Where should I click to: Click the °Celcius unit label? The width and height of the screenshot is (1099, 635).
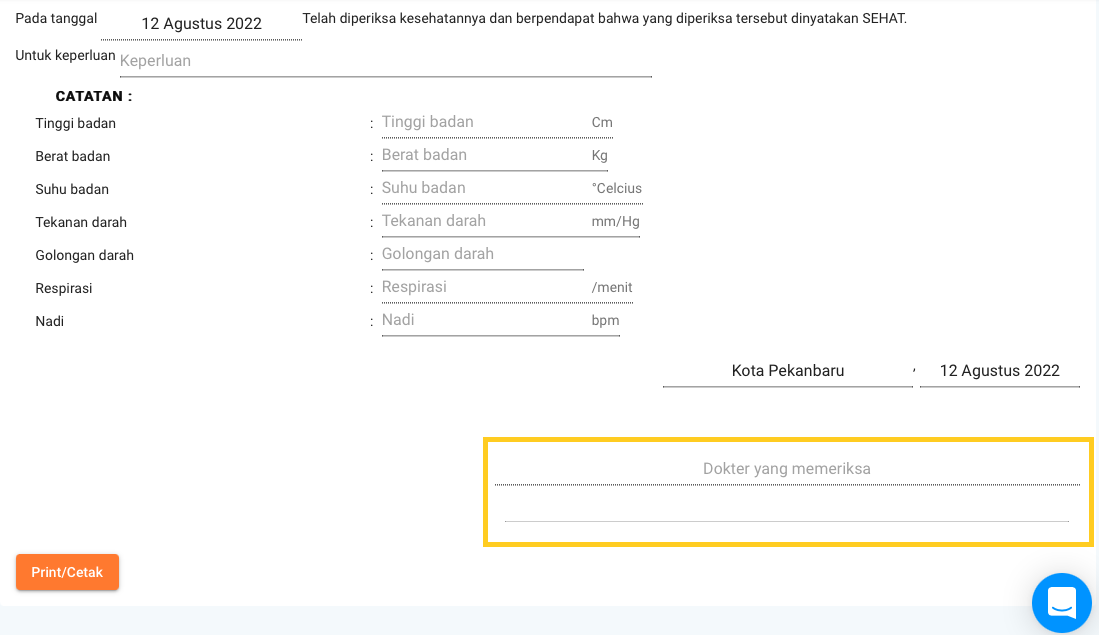[x=617, y=189]
